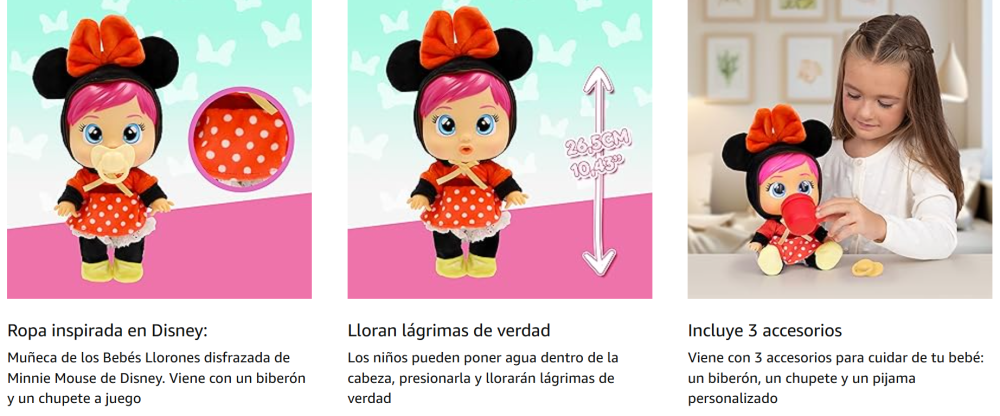The image size is (1000, 416).
Task: Click the red bow on the middle doll
Action: click(459, 40)
